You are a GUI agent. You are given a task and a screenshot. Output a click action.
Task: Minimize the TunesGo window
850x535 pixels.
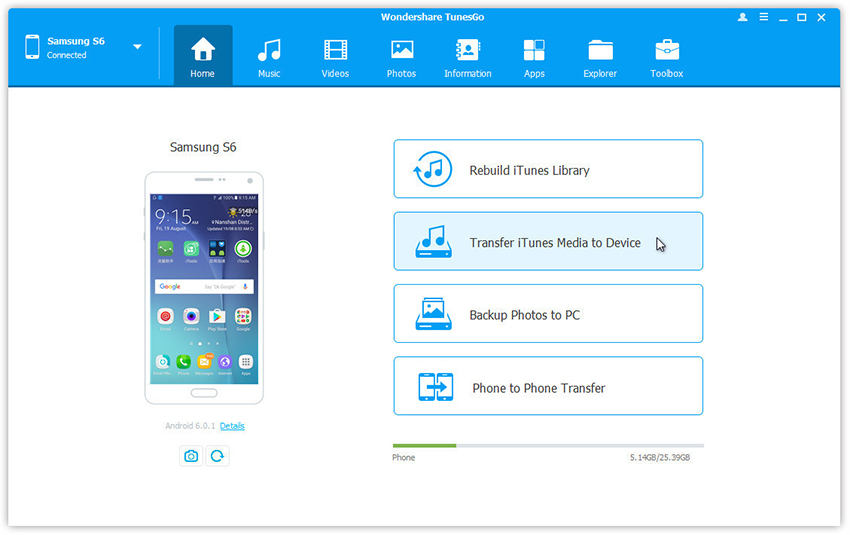point(783,18)
